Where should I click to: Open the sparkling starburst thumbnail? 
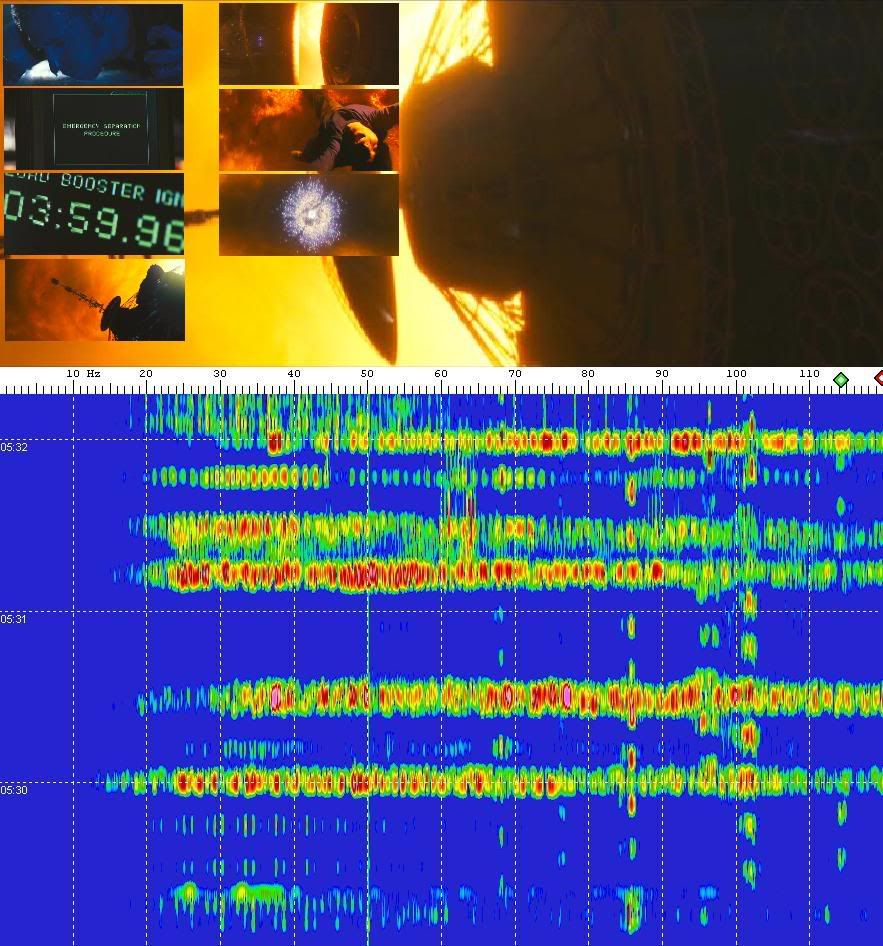pos(308,215)
